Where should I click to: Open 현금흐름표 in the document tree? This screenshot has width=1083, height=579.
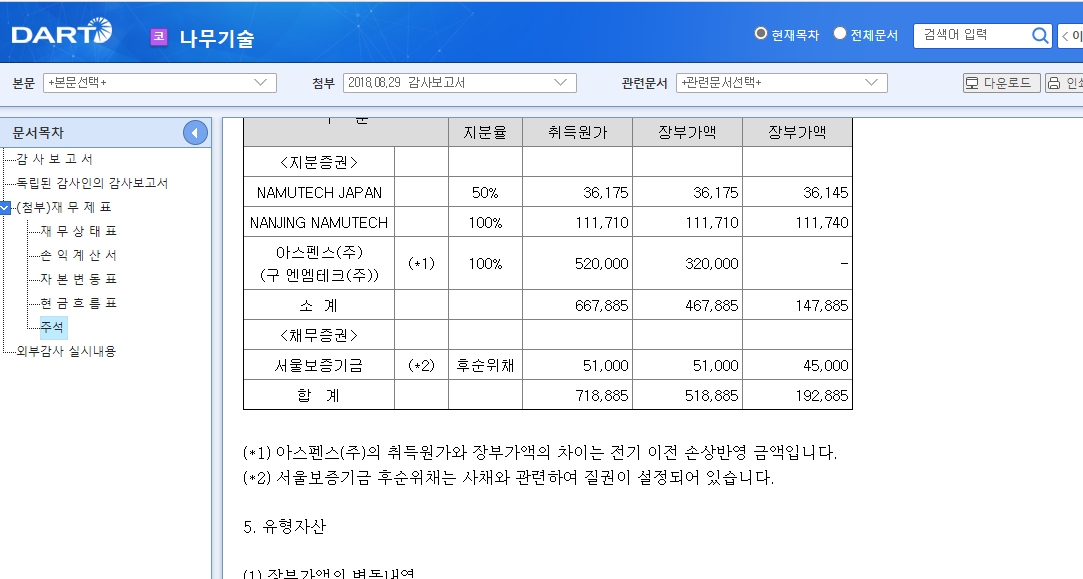(x=79, y=303)
